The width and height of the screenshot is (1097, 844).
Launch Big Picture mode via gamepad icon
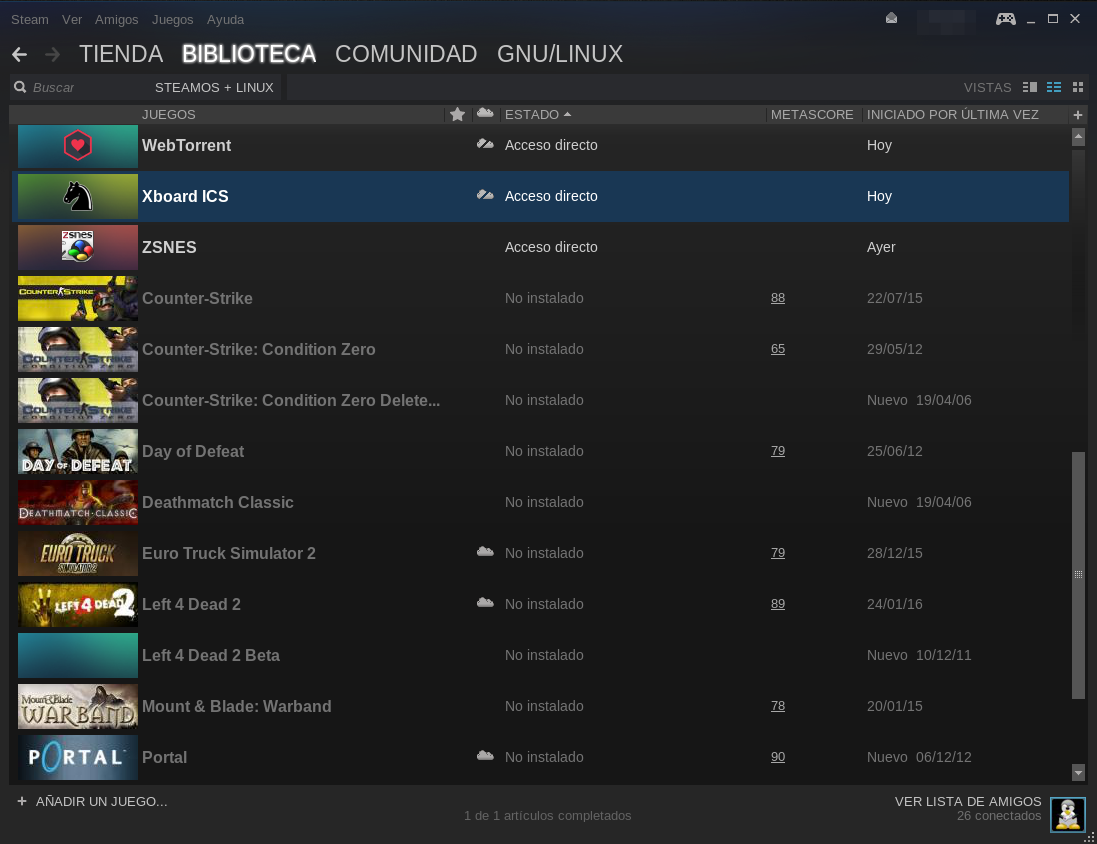[1006, 18]
